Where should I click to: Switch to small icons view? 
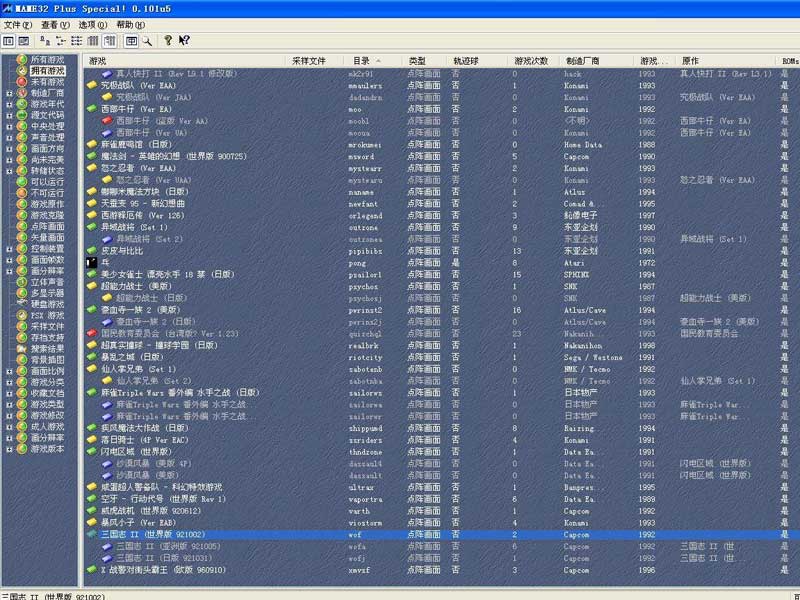coord(61,41)
